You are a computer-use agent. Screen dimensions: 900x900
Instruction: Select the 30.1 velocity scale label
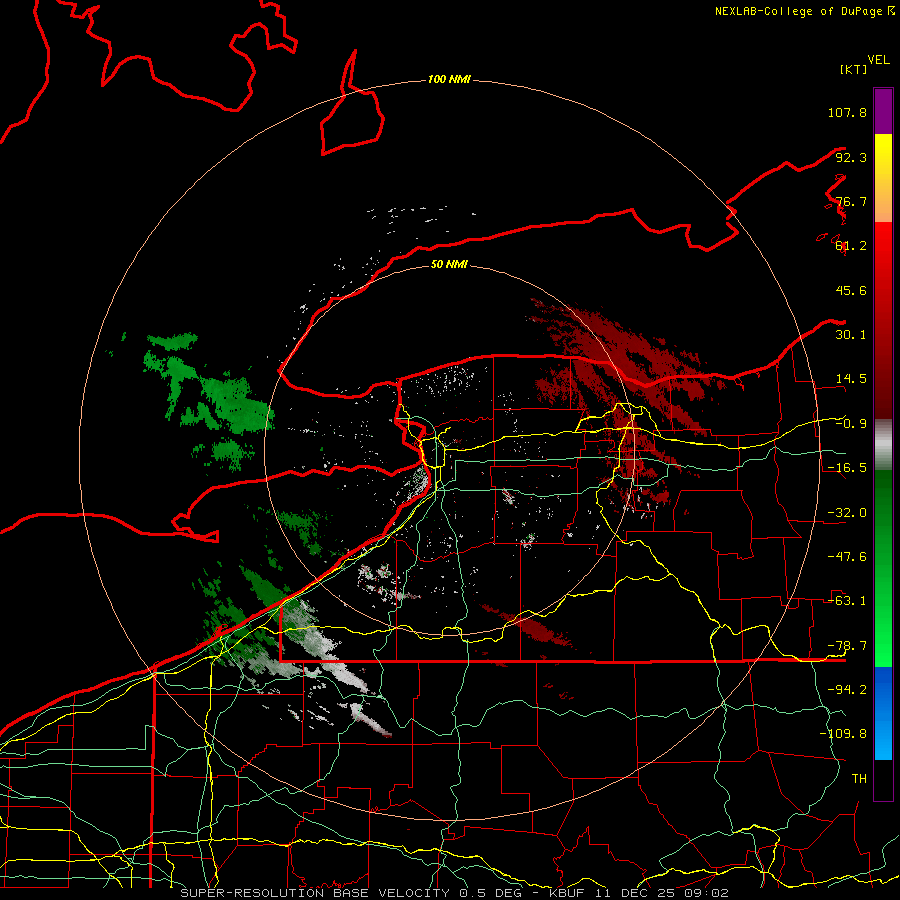[x=851, y=335]
